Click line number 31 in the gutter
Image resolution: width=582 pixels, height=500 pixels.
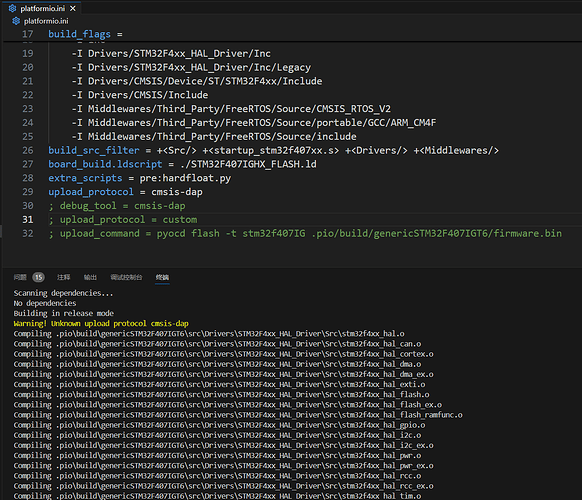(x=28, y=220)
